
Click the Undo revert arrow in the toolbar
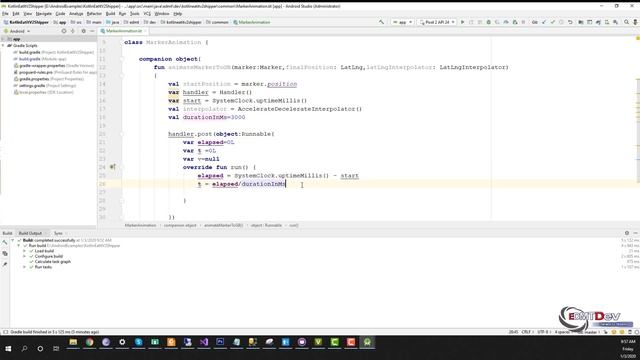[570, 22]
